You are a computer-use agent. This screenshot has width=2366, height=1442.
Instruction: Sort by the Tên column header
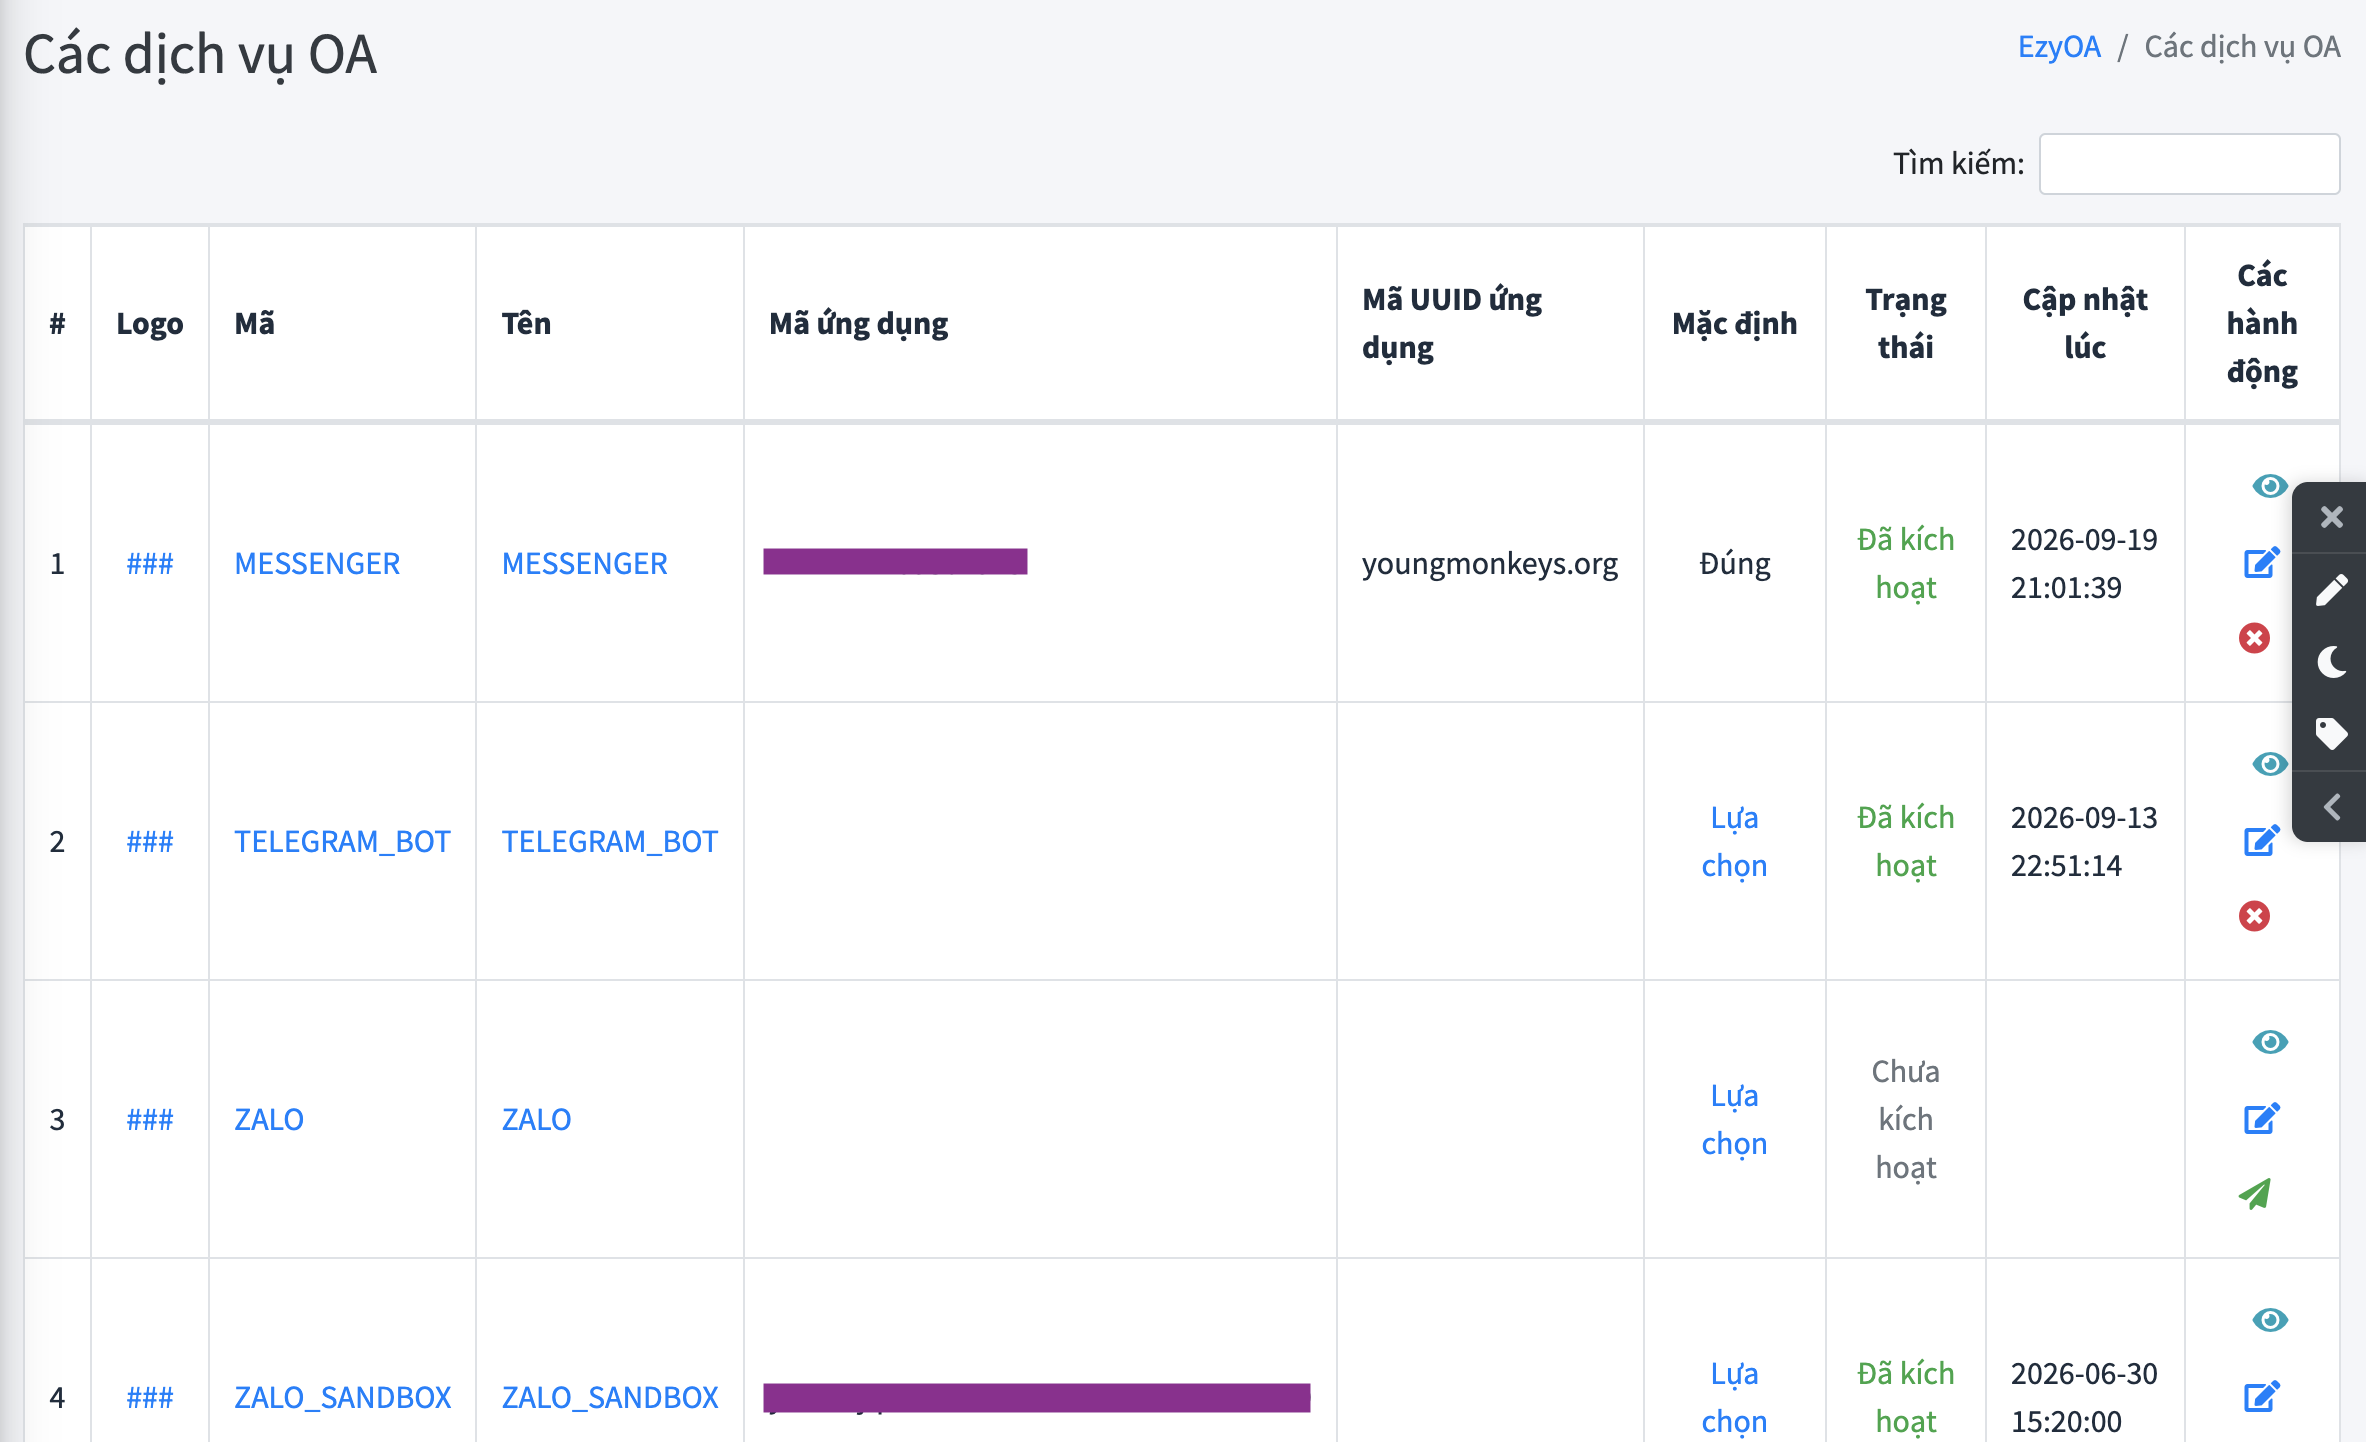(609, 323)
